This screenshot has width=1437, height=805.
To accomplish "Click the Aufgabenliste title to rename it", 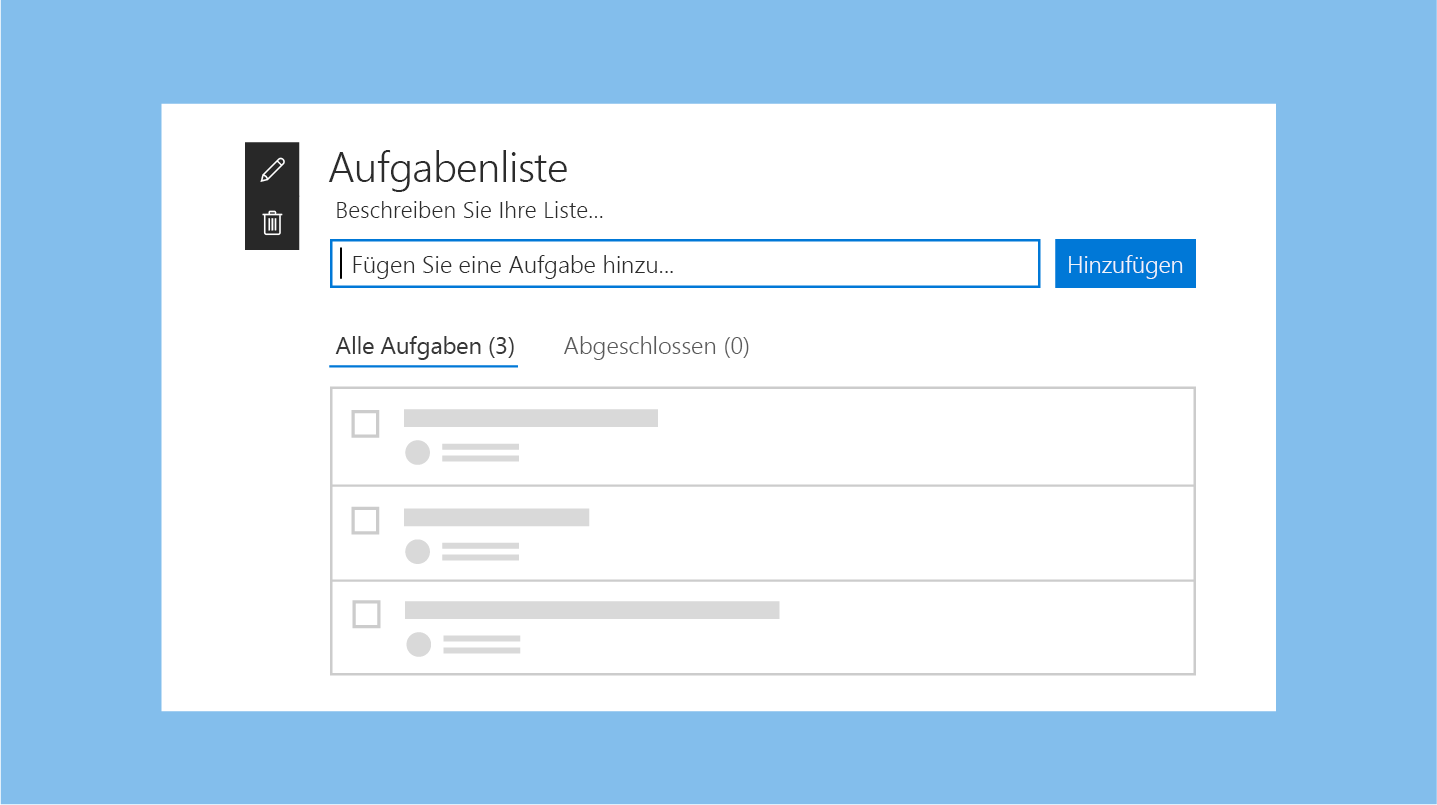I will (x=448, y=168).
